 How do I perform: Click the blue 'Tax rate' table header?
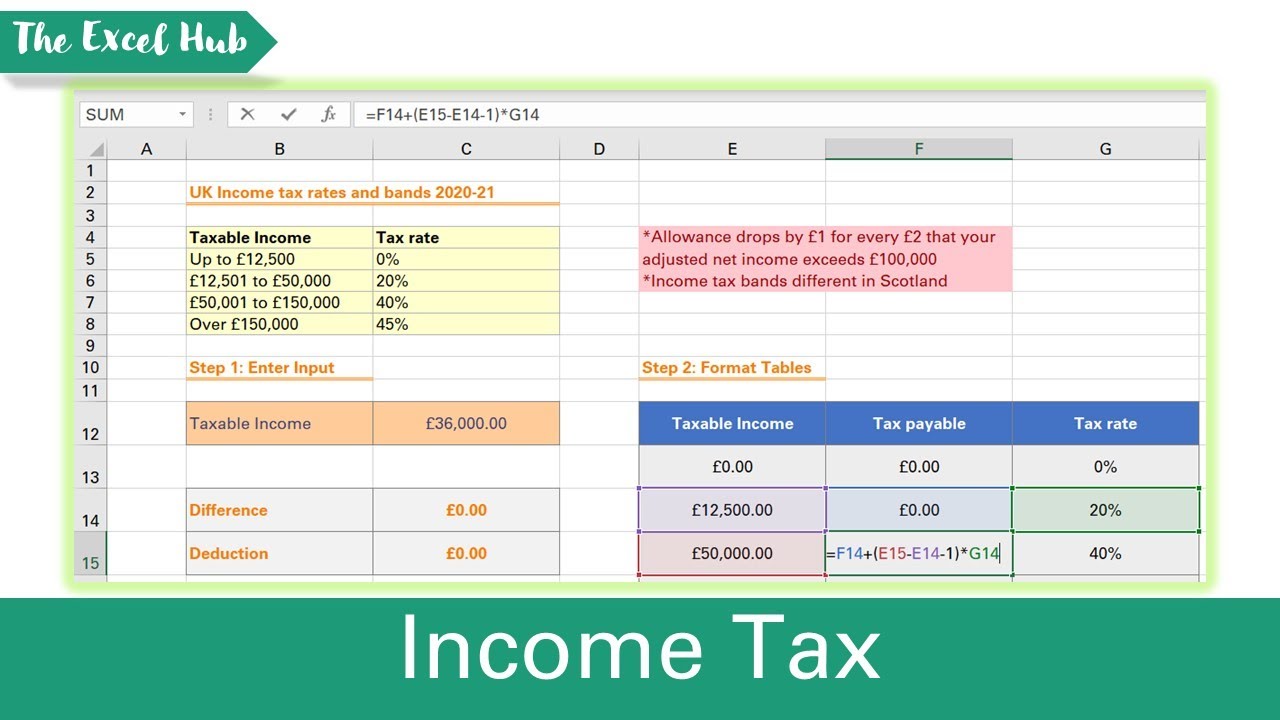(1105, 423)
